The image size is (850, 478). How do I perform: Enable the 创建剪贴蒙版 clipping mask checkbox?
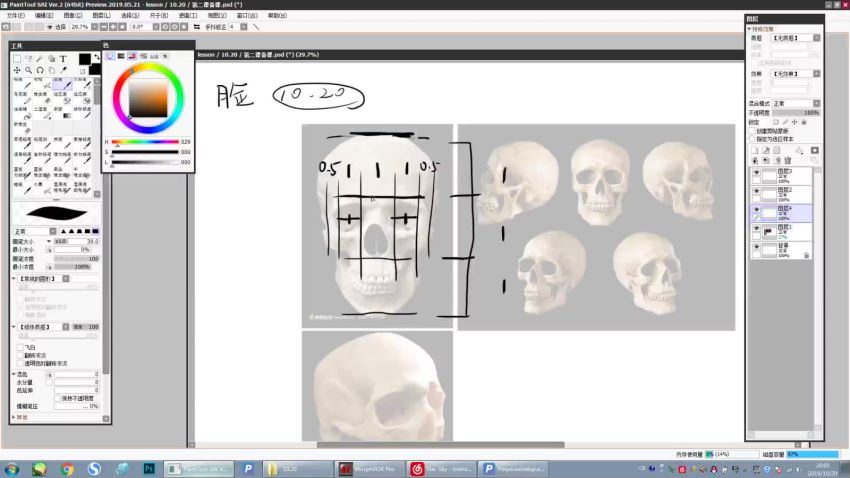[752, 131]
